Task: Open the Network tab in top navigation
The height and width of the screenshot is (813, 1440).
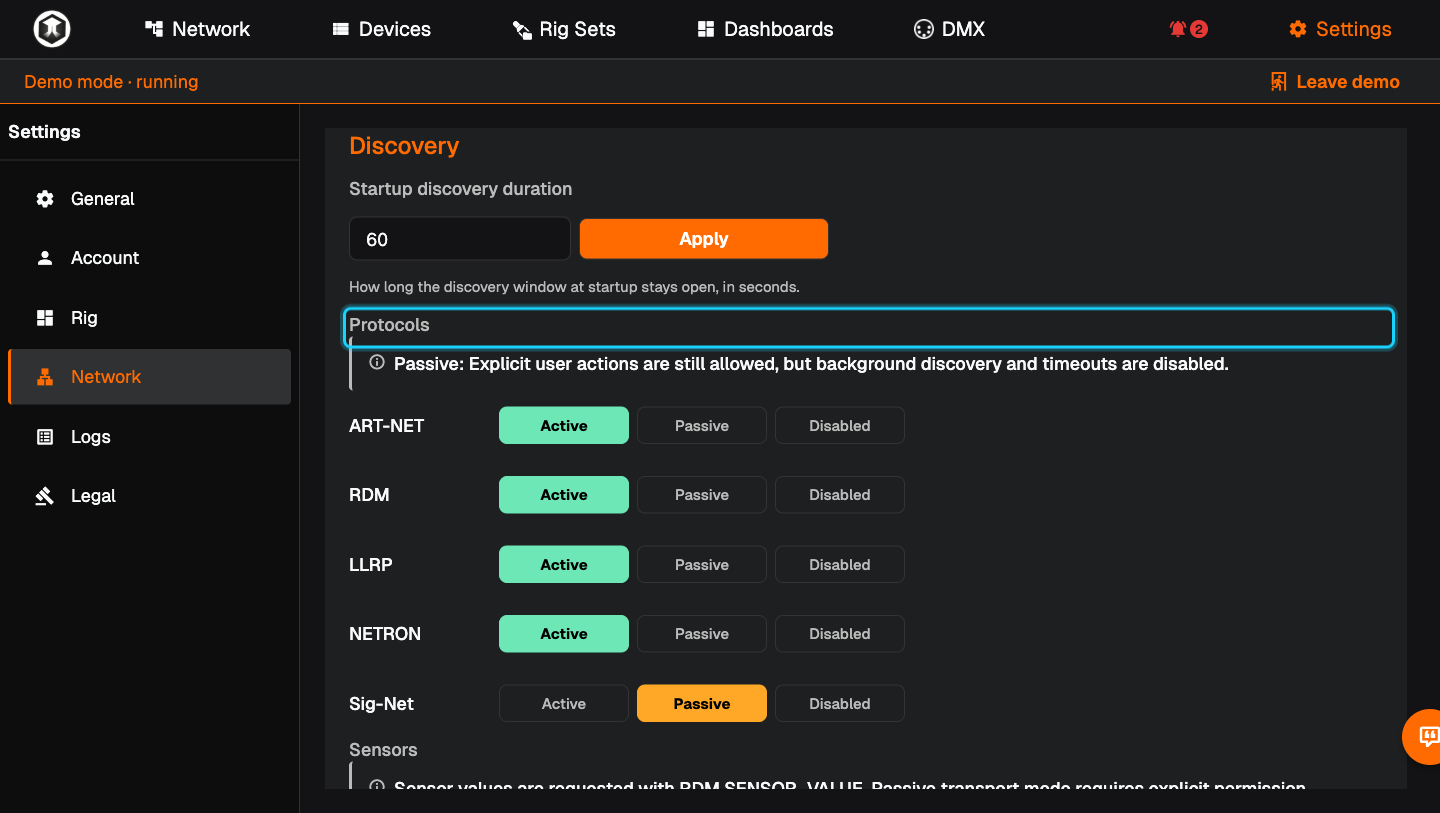Action: (x=198, y=29)
